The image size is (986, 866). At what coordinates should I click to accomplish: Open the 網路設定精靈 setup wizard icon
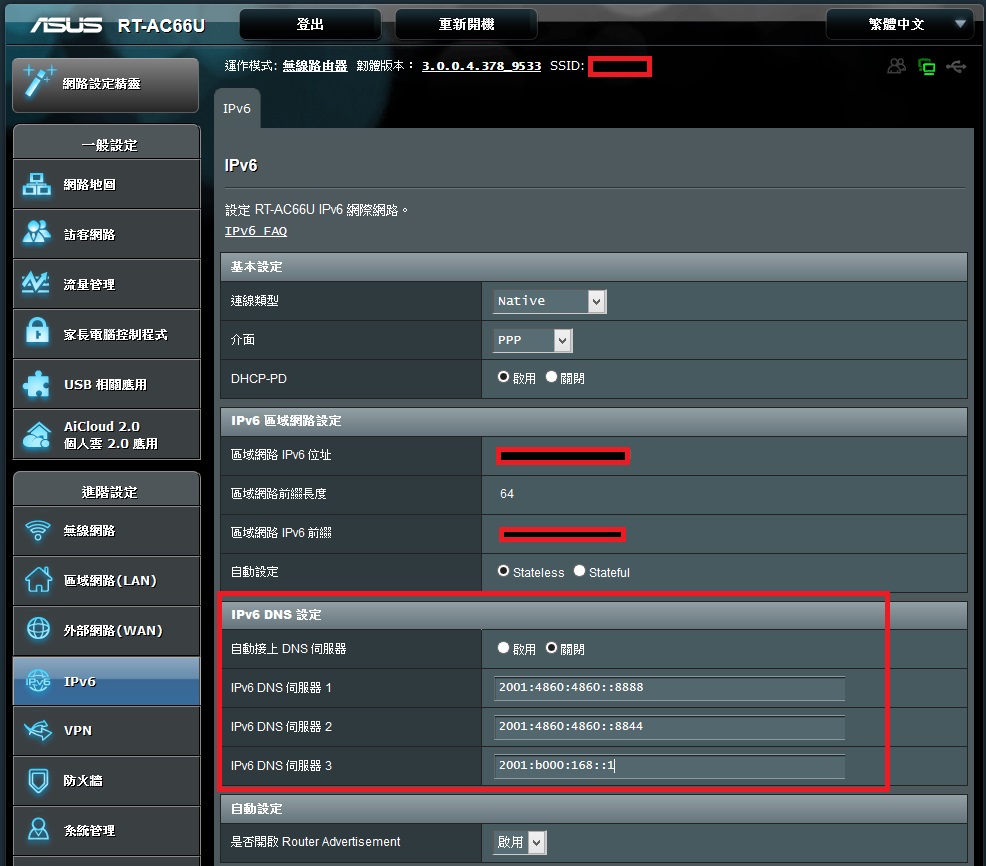pos(38,81)
